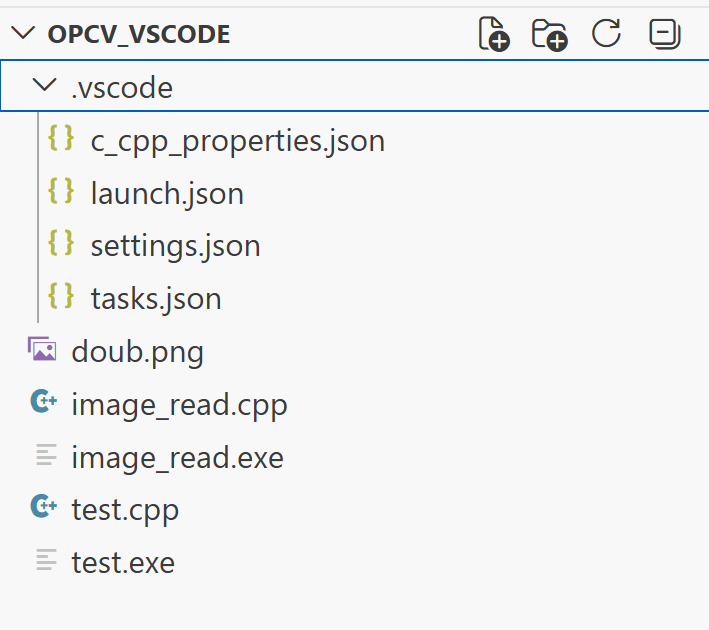
Task: Click the JSON braces icon beside launch.json
Action: coord(61,190)
